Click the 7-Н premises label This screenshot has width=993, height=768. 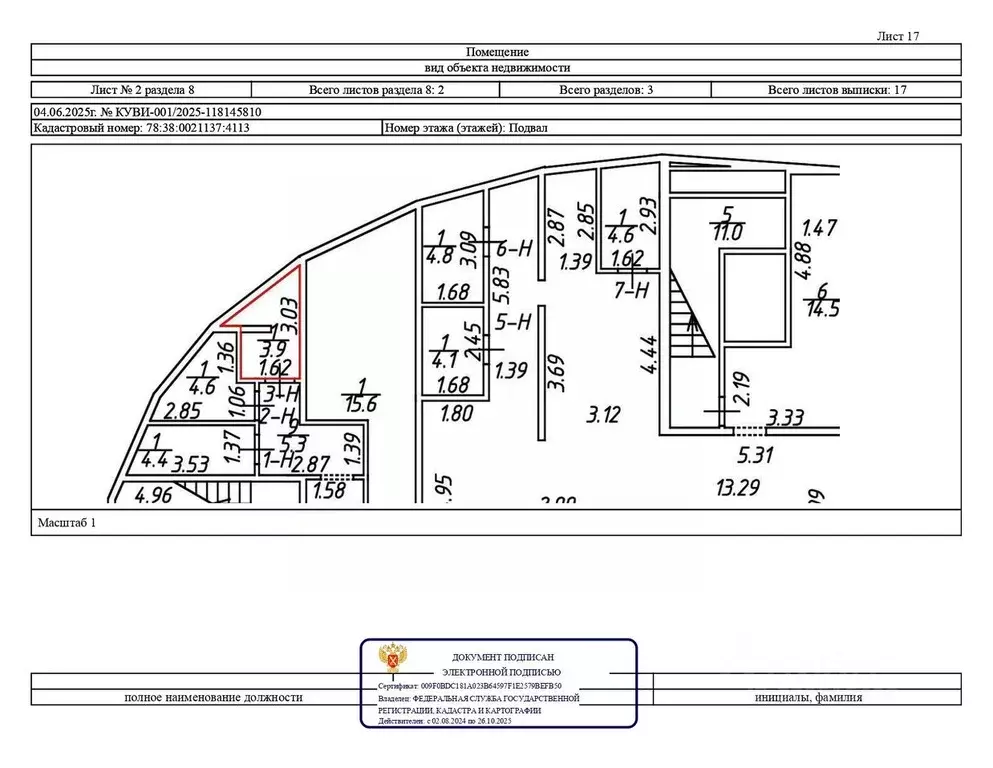click(x=632, y=290)
